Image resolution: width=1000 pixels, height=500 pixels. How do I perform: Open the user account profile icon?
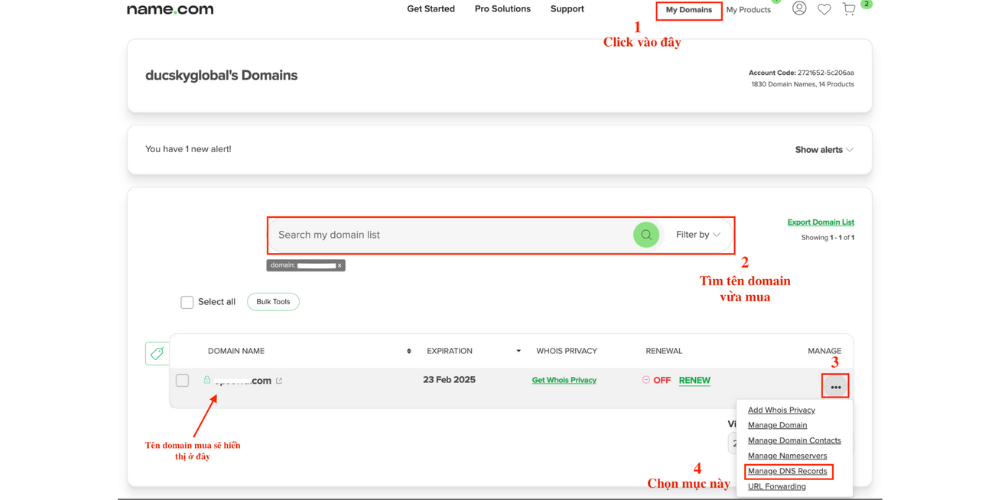tap(799, 9)
